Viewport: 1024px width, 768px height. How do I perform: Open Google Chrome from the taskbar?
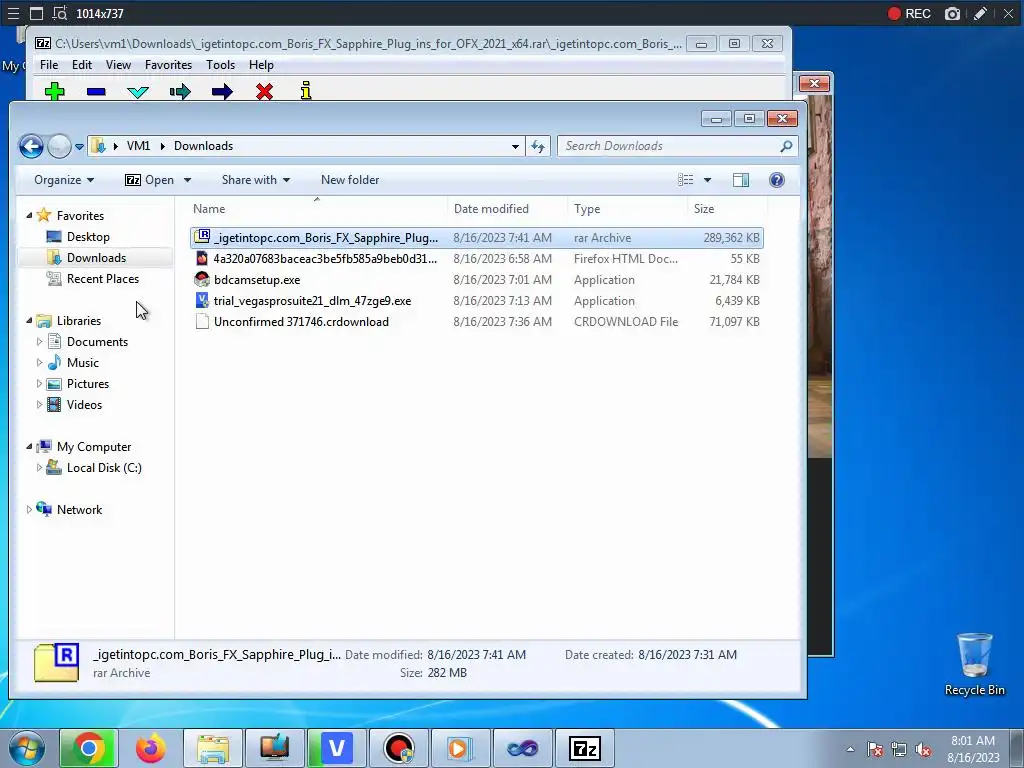[89, 748]
